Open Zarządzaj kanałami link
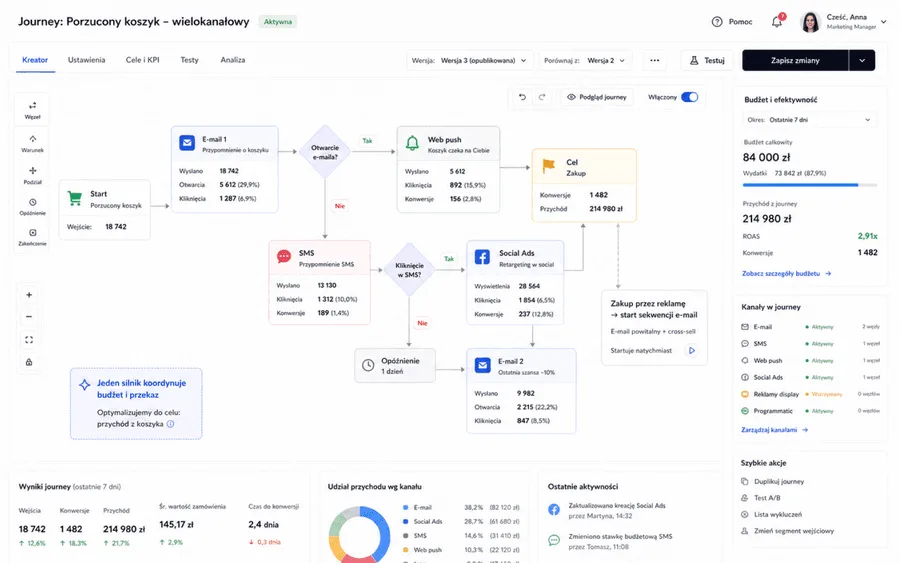Viewport: 900px width, 563px height. [x=774, y=430]
